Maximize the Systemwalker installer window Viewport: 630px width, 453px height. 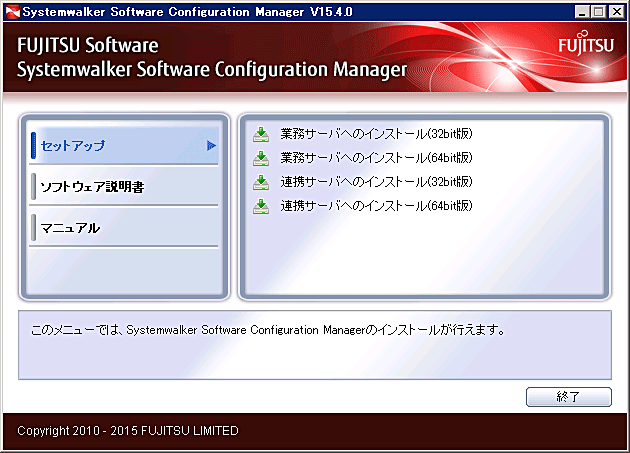(598, 12)
